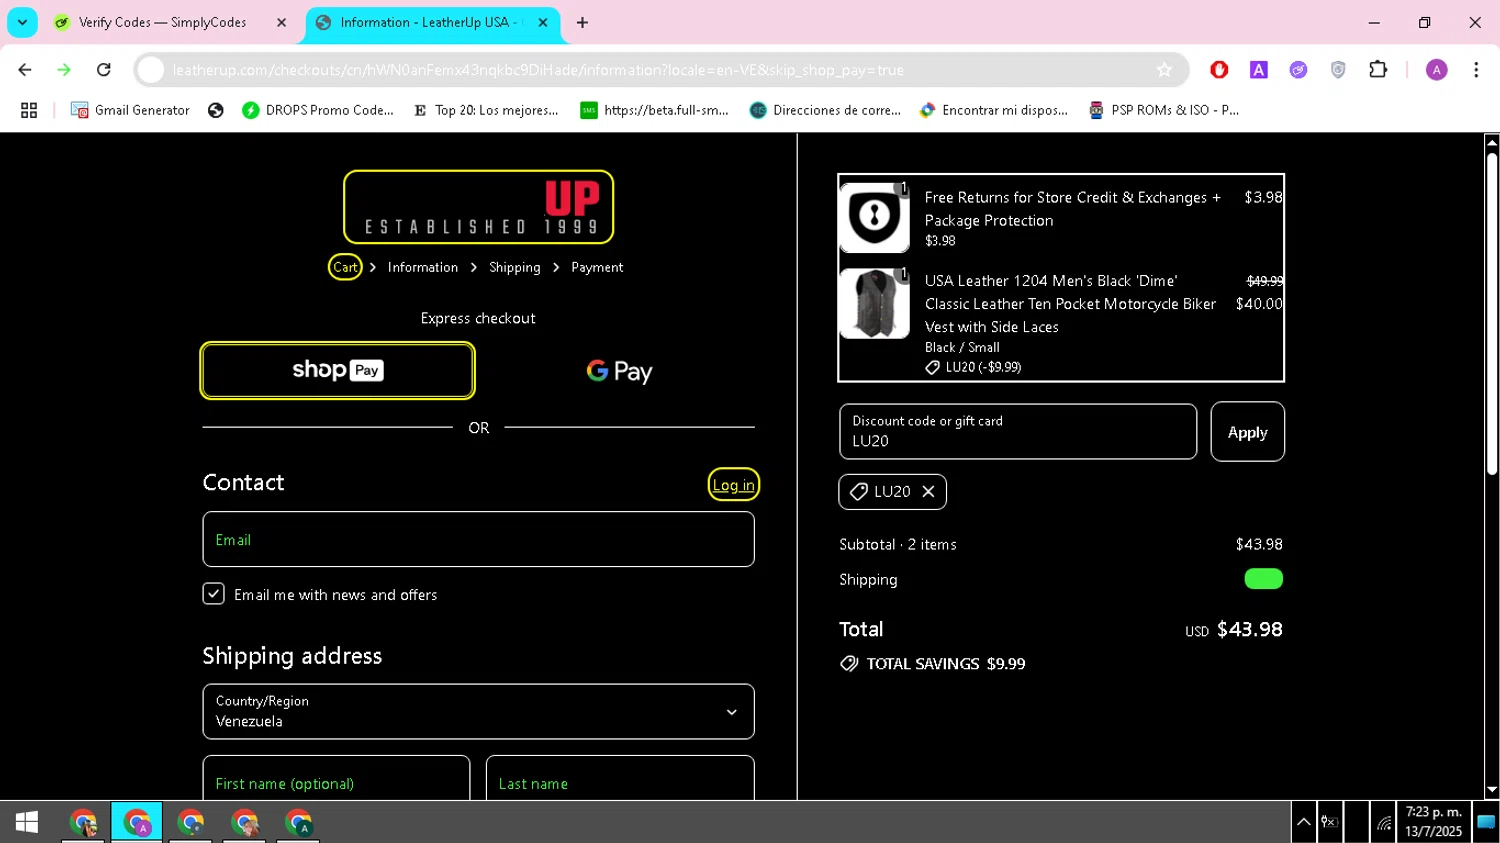The image size is (1500, 843).
Task: Open Chrome profile avatar A
Action: [1437, 70]
